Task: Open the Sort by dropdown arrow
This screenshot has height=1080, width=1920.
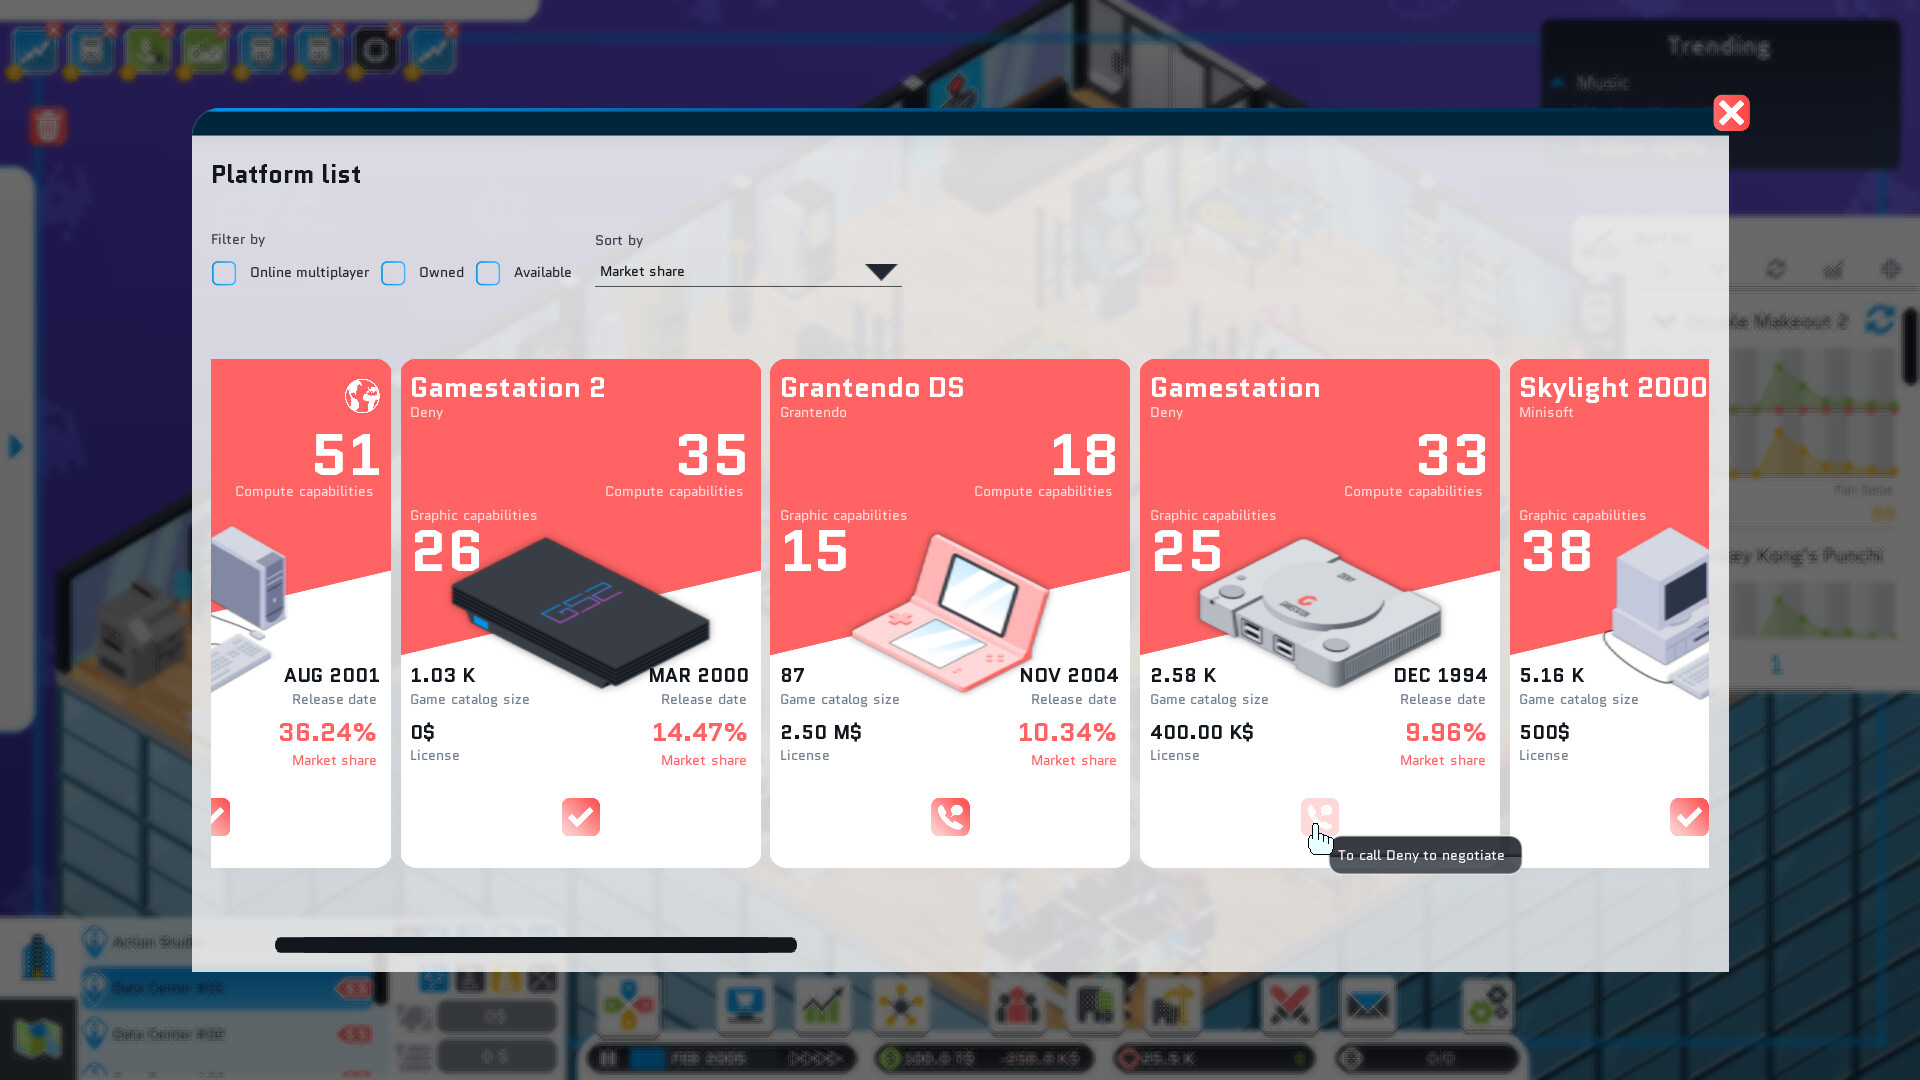Action: click(881, 272)
